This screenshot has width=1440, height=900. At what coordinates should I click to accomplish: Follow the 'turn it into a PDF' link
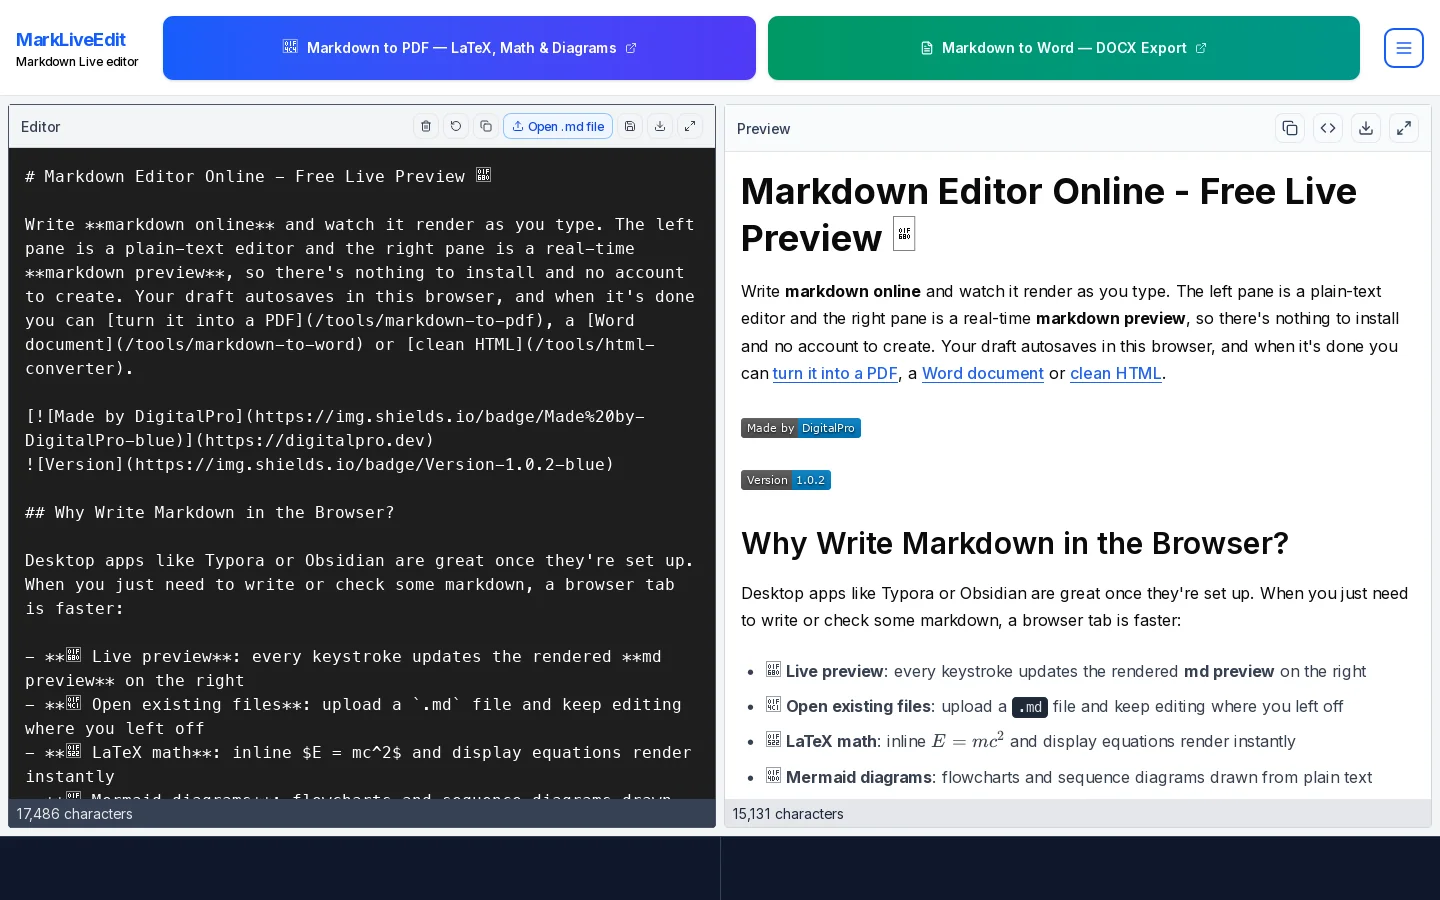[x=835, y=373]
